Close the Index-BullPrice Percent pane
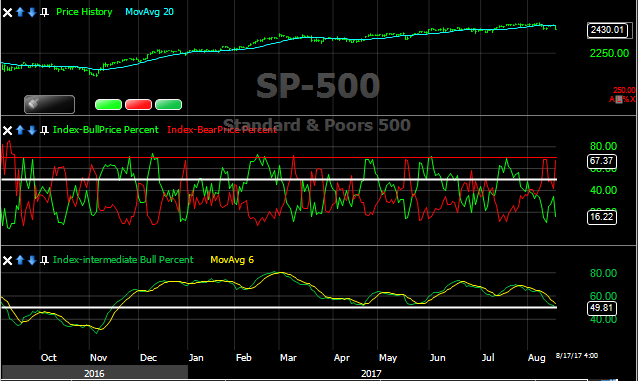Screen dimensions: 638x381 pyautogui.click(x=7, y=130)
